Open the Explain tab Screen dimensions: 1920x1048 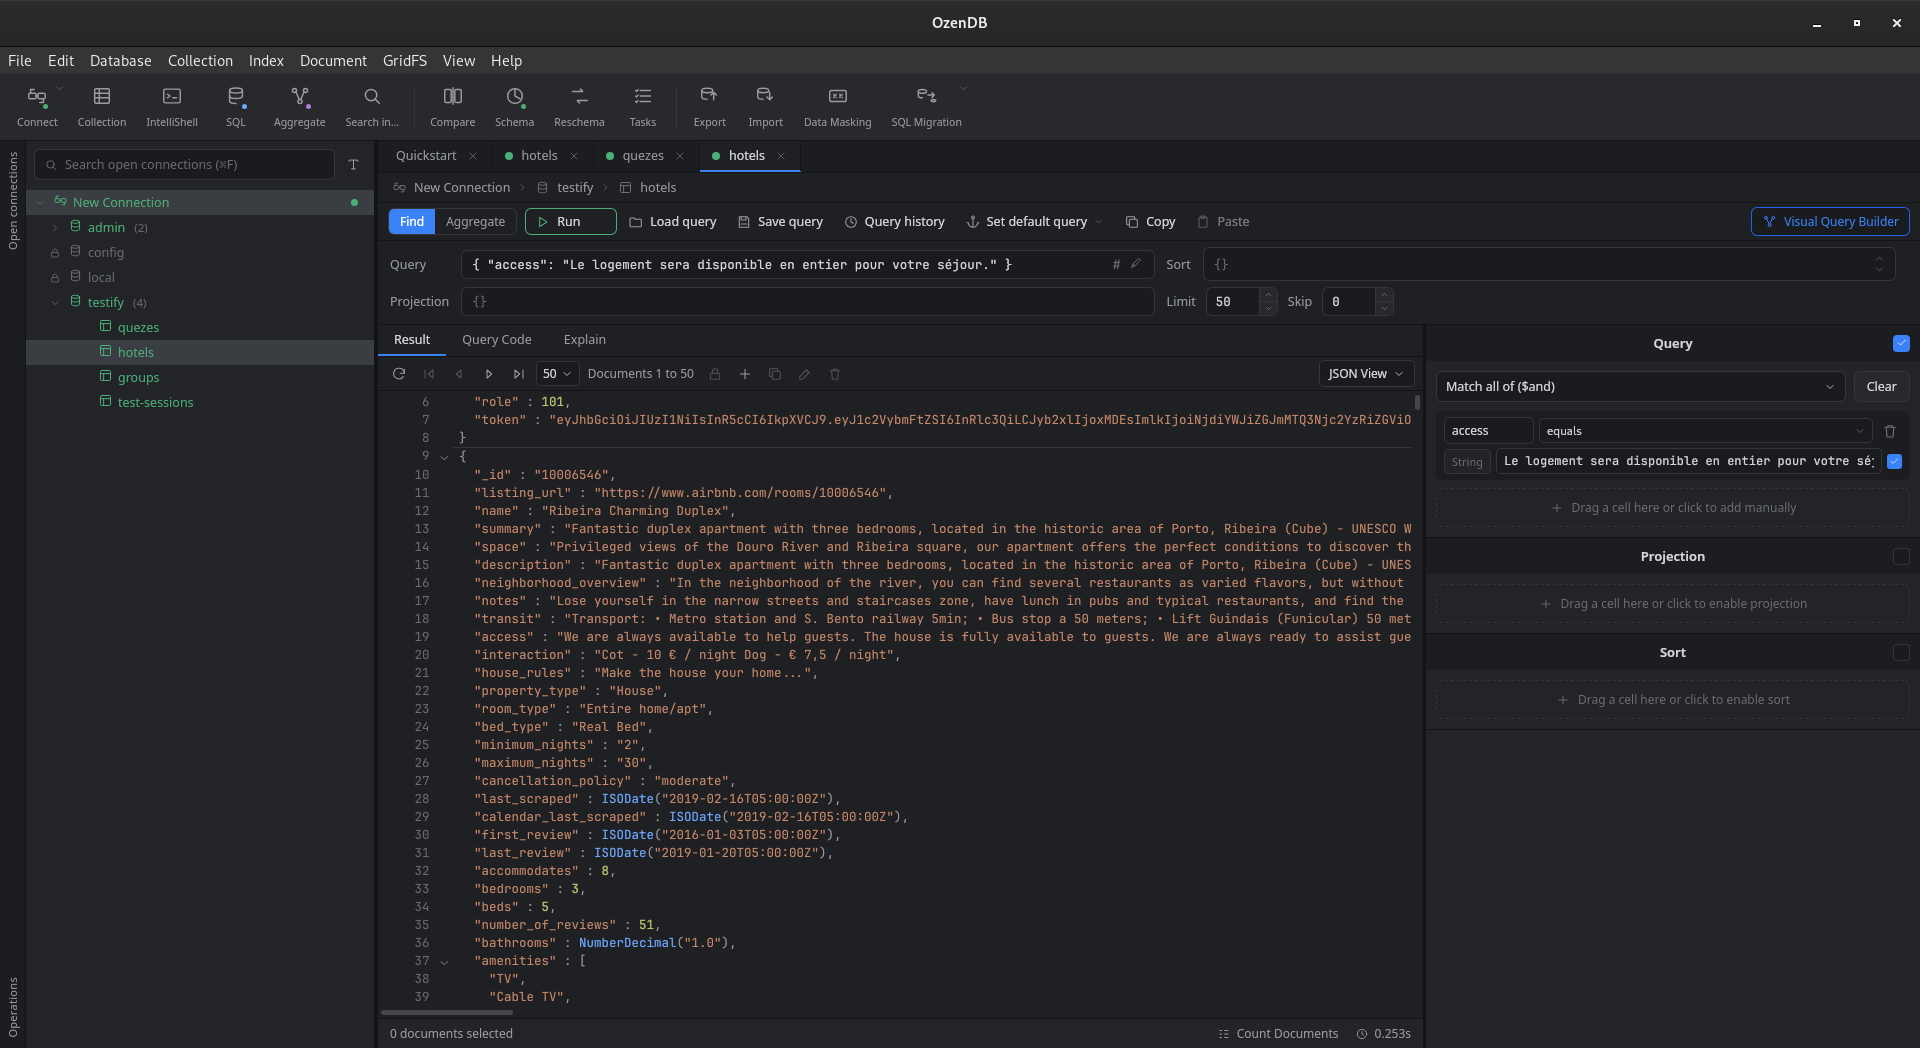585,340
